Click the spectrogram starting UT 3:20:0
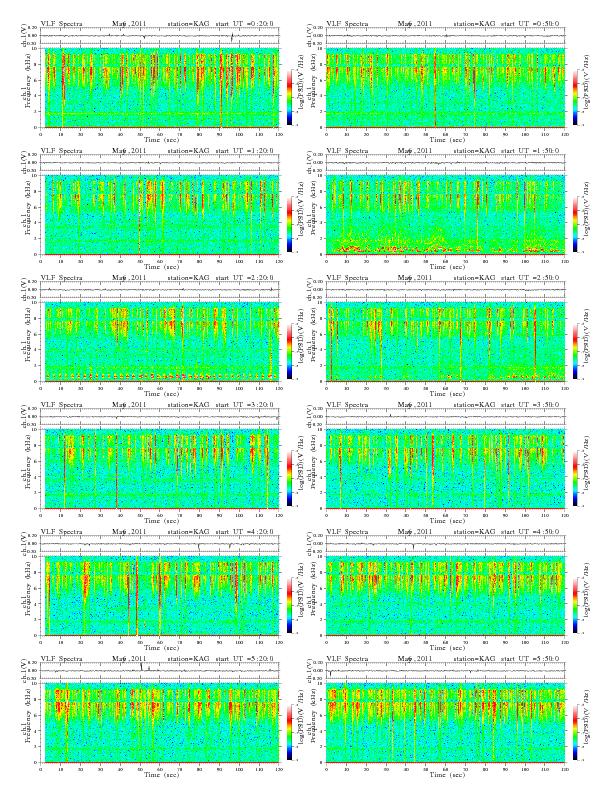612x792 pixels. [160, 469]
